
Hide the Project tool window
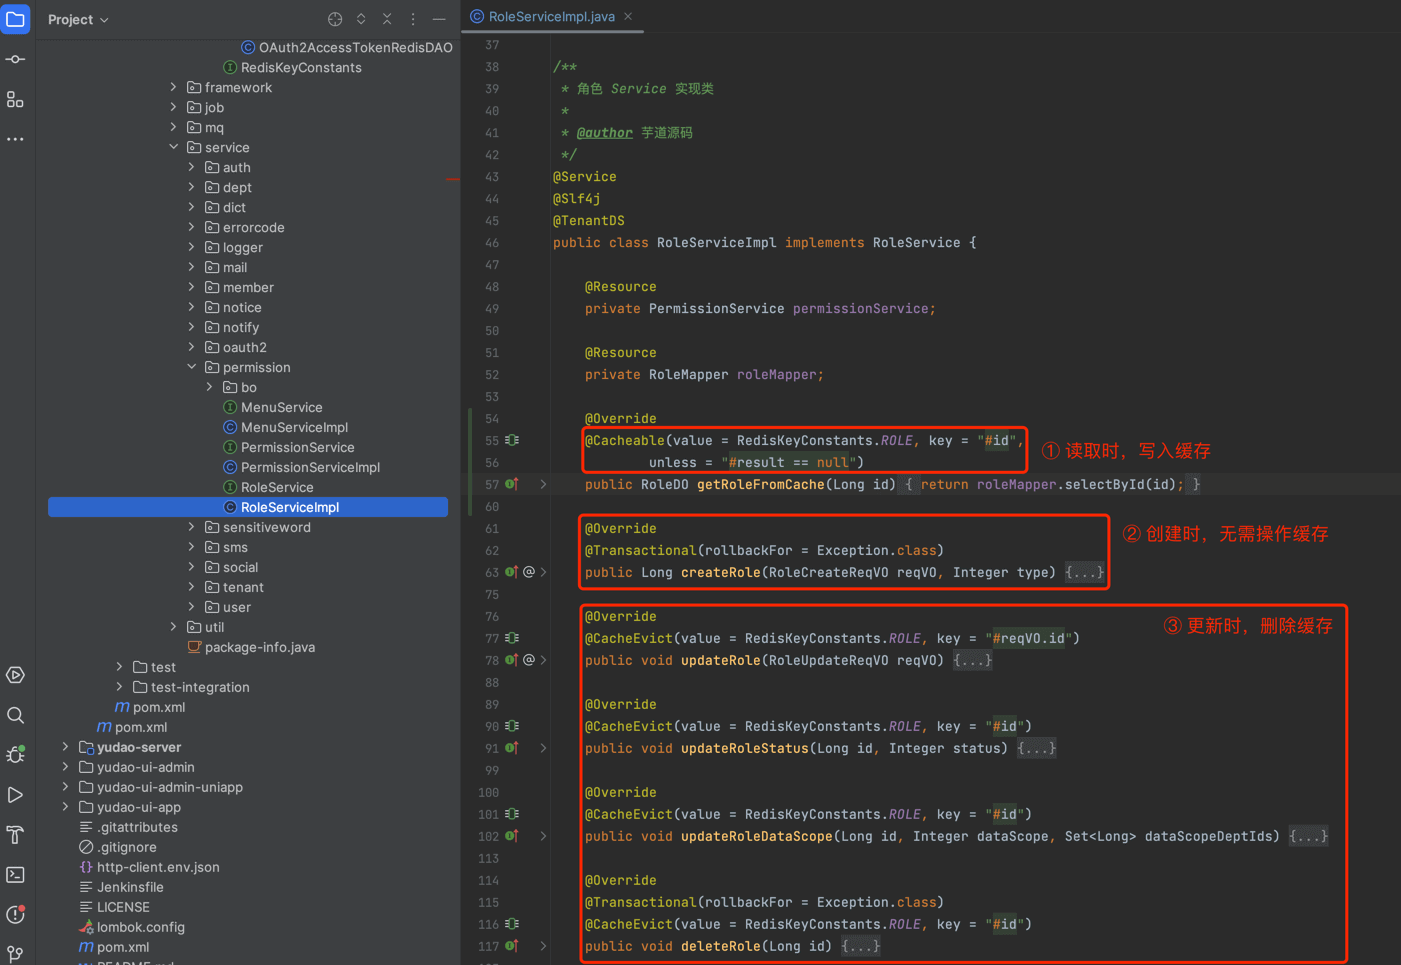(440, 19)
